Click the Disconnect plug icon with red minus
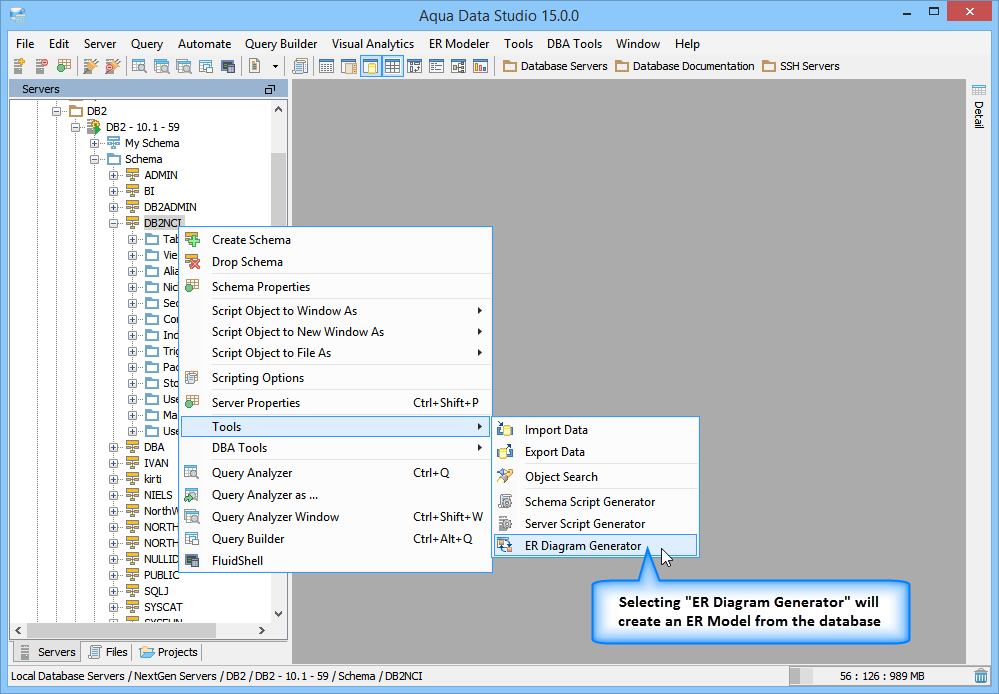Screen dimensions: 999x694 pos(113,66)
